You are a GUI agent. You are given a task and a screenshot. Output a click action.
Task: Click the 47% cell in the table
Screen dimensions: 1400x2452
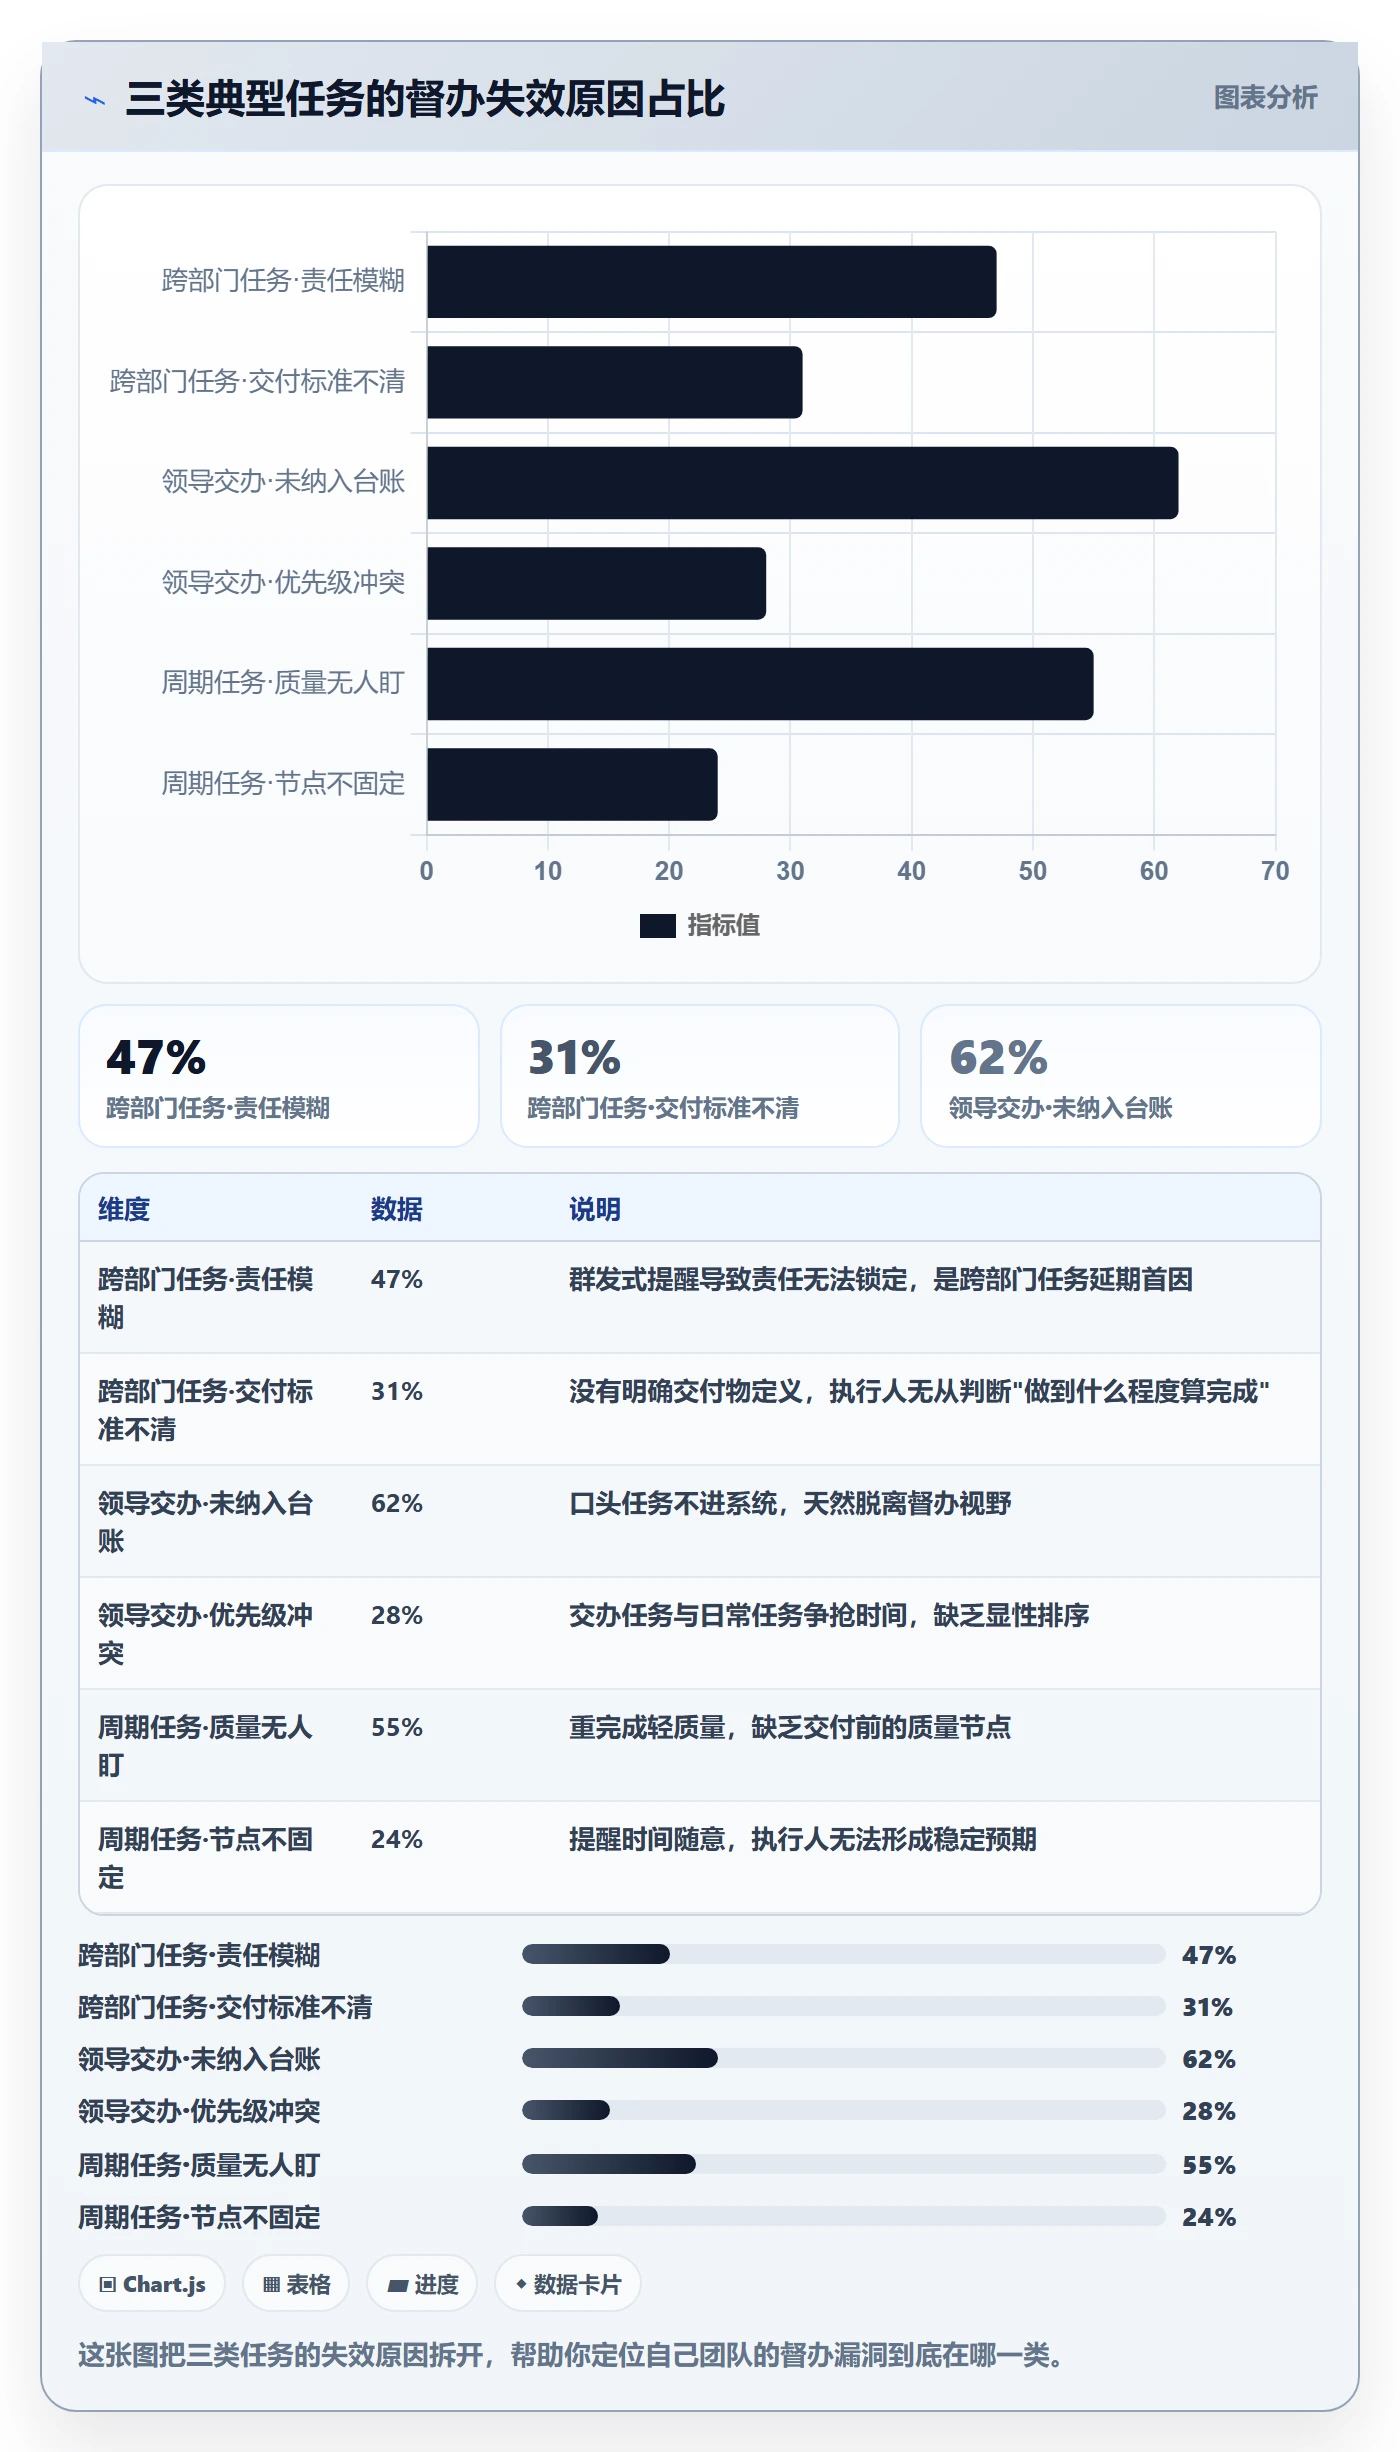(397, 1279)
